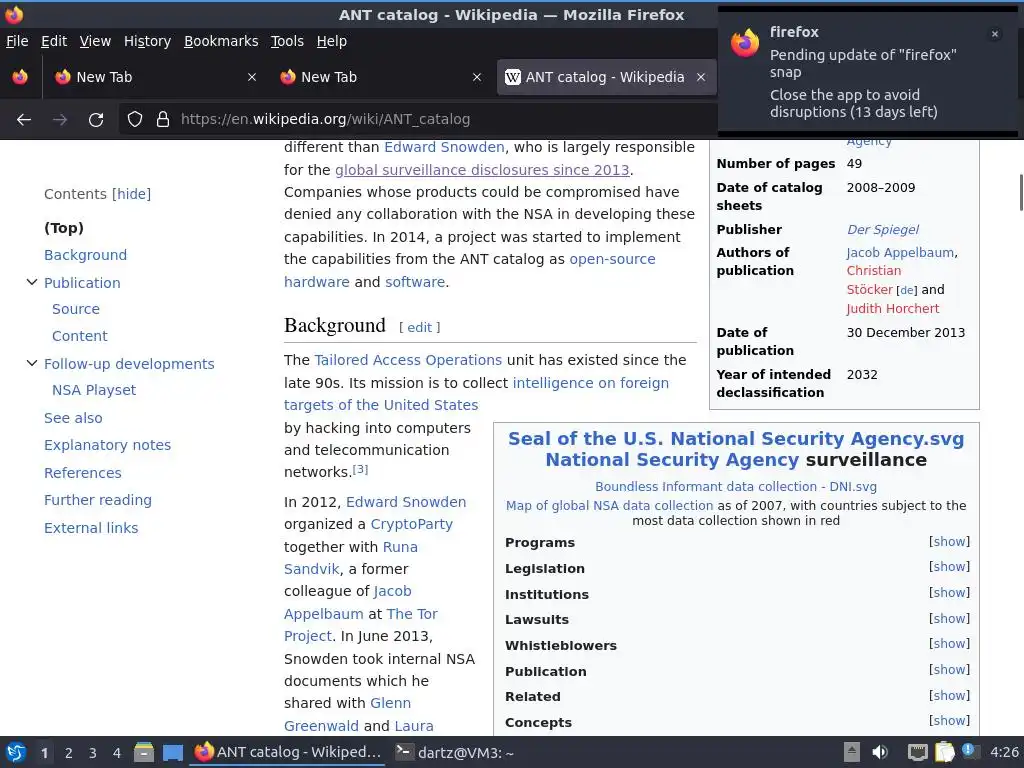Open the volume control in system tray
1024x768 pixels.
[x=880, y=752]
